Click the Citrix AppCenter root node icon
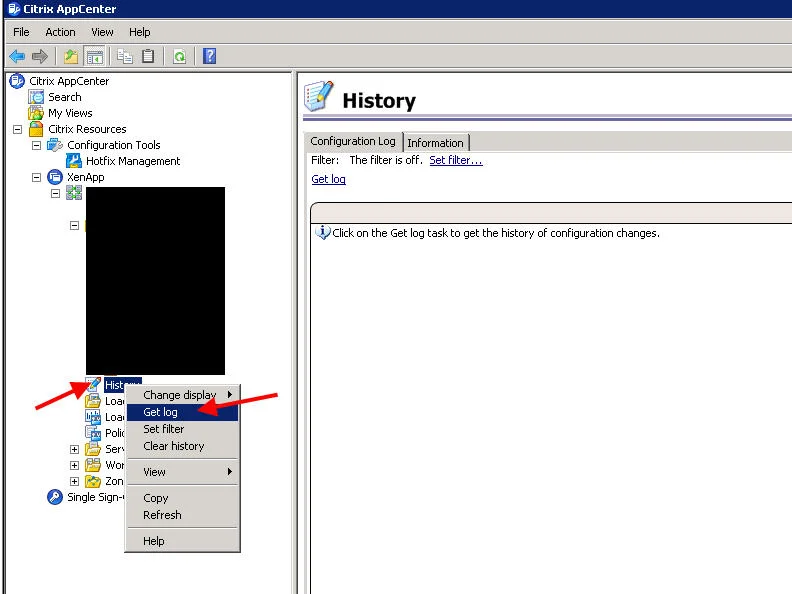Viewport: 792px width, 594px height. click(17, 81)
